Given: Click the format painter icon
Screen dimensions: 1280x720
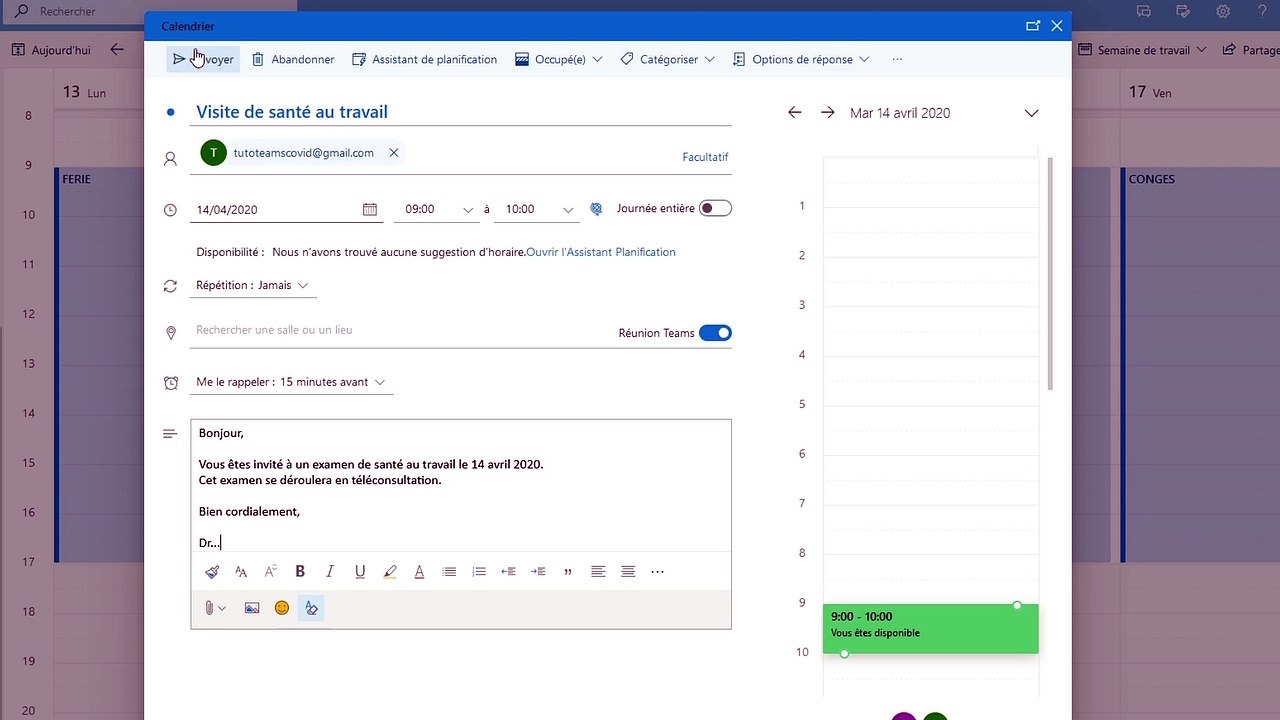Looking at the screenshot, I should pyautogui.click(x=212, y=572).
